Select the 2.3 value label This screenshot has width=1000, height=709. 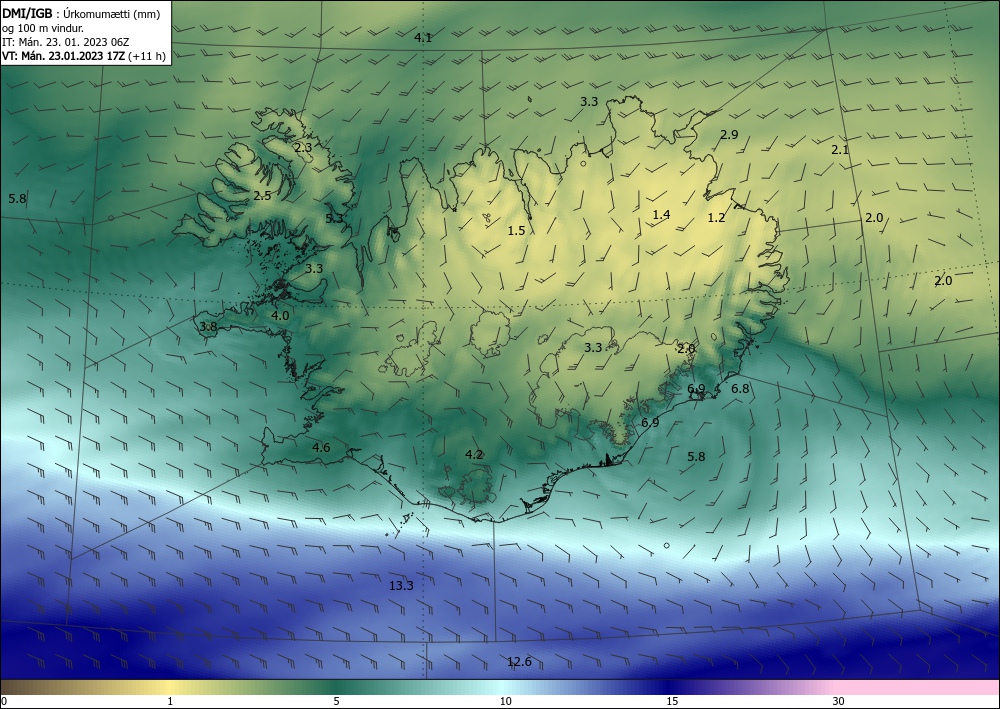pos(304,147)
